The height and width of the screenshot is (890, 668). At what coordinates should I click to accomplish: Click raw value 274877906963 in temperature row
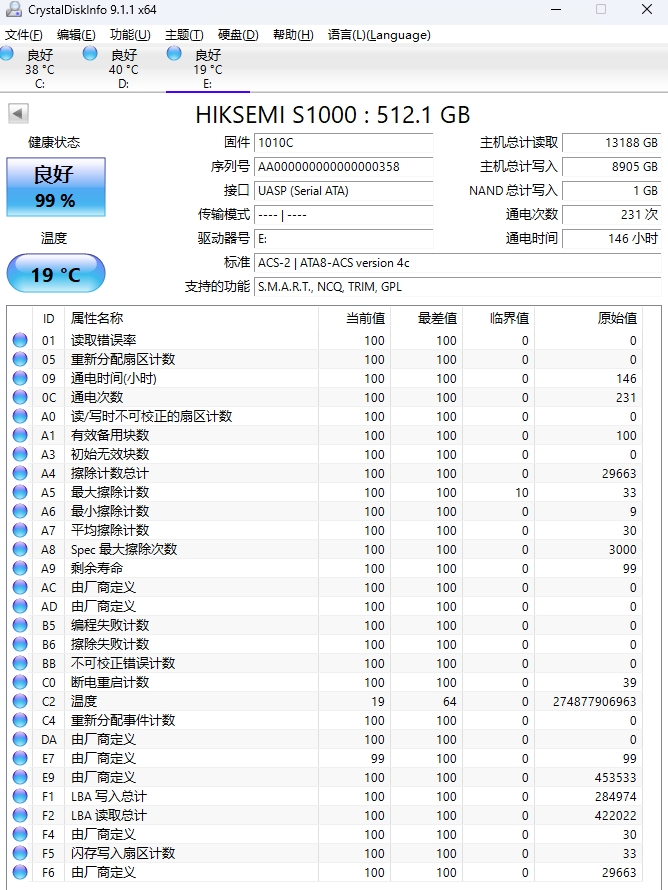tap(594, 702)
